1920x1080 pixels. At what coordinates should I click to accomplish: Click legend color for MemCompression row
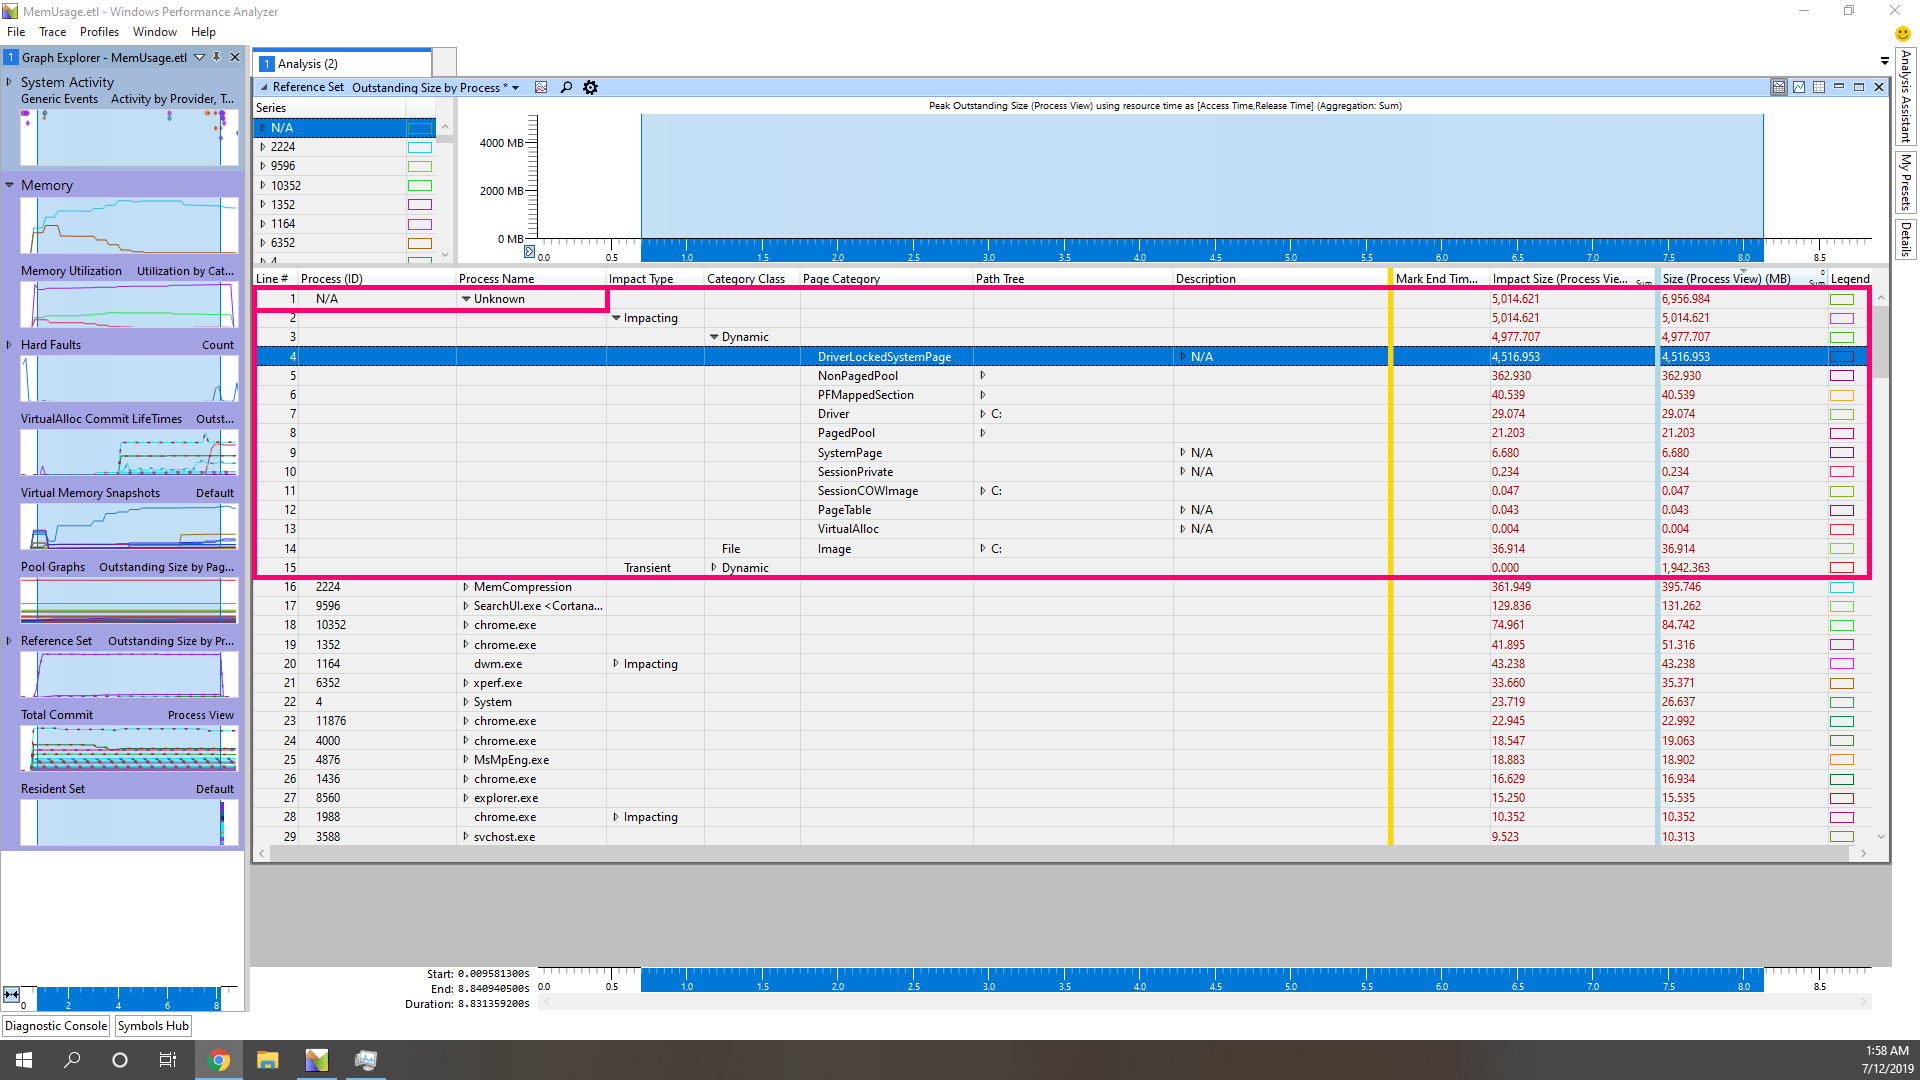(x=1842, y=587)
